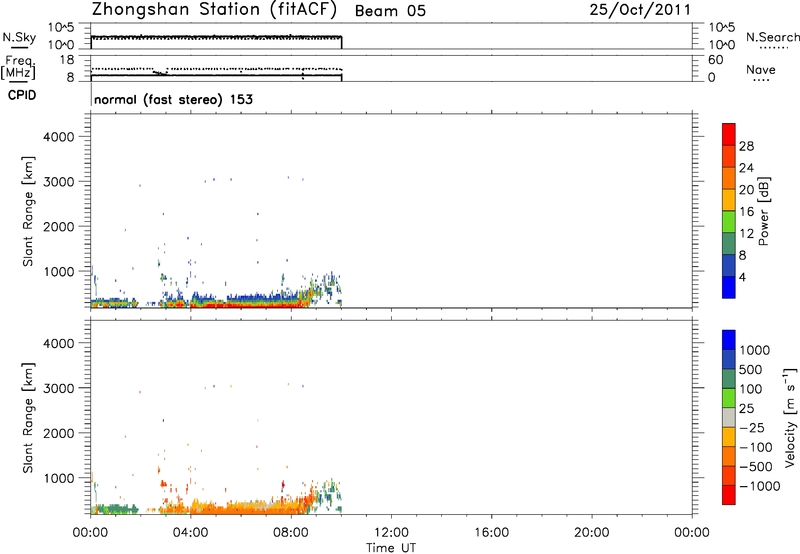Image resolution: width=800 pixels, height=554 pixels.
Task: Click the '−1000' label on the Velocity scale
Action: [759, 486]
